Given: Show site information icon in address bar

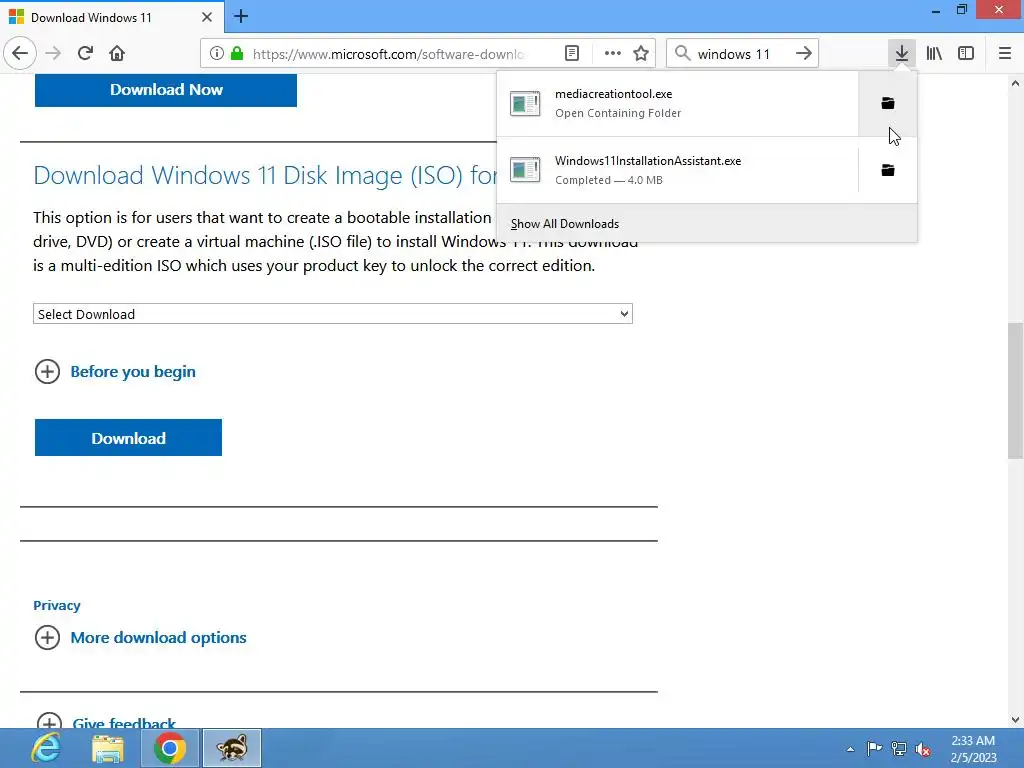Looking at the screenshot, I should [216, 54].
